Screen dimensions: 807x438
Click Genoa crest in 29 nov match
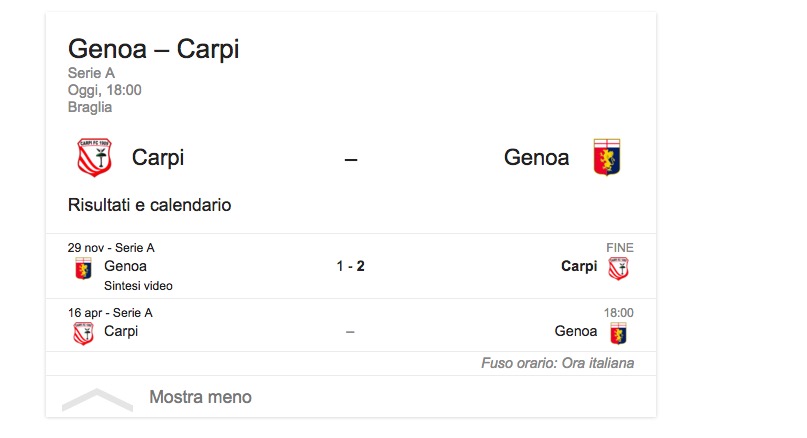pos(83,267)
